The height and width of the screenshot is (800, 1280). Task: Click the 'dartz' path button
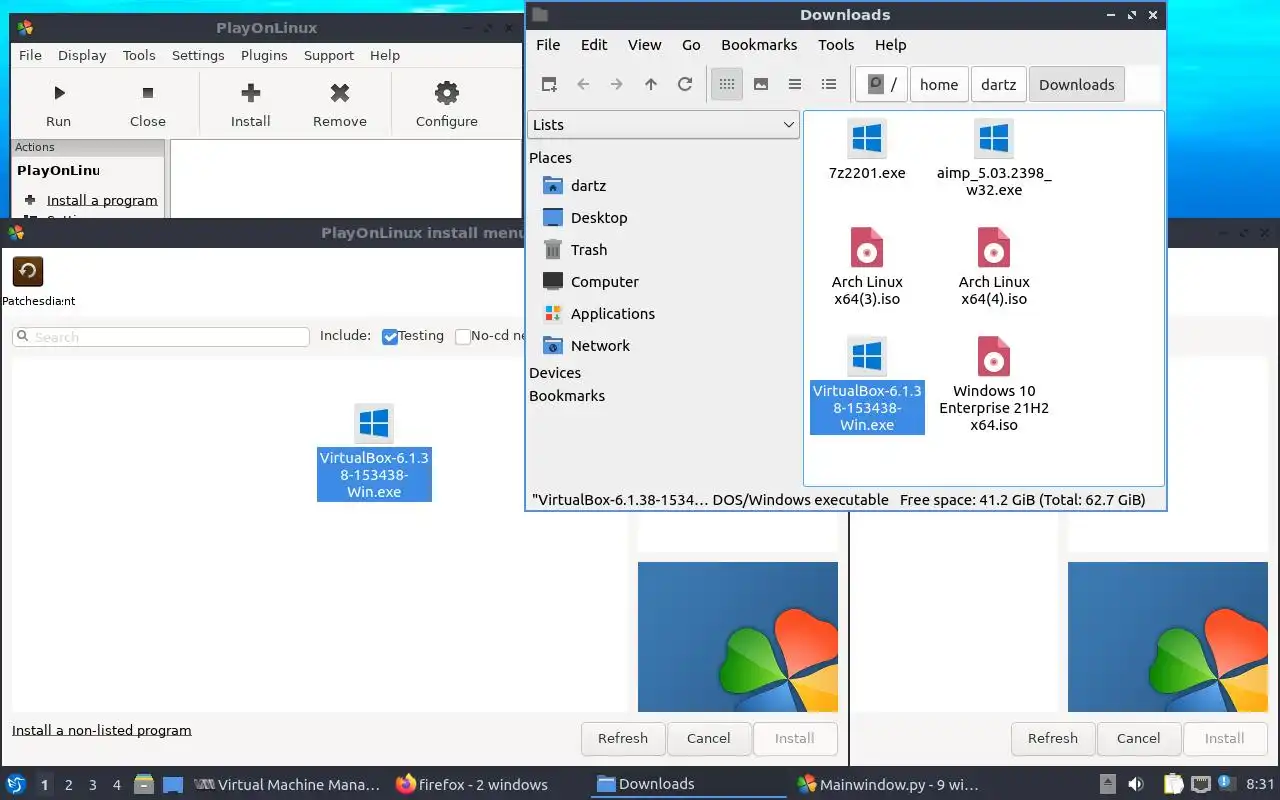click(998, 85)
